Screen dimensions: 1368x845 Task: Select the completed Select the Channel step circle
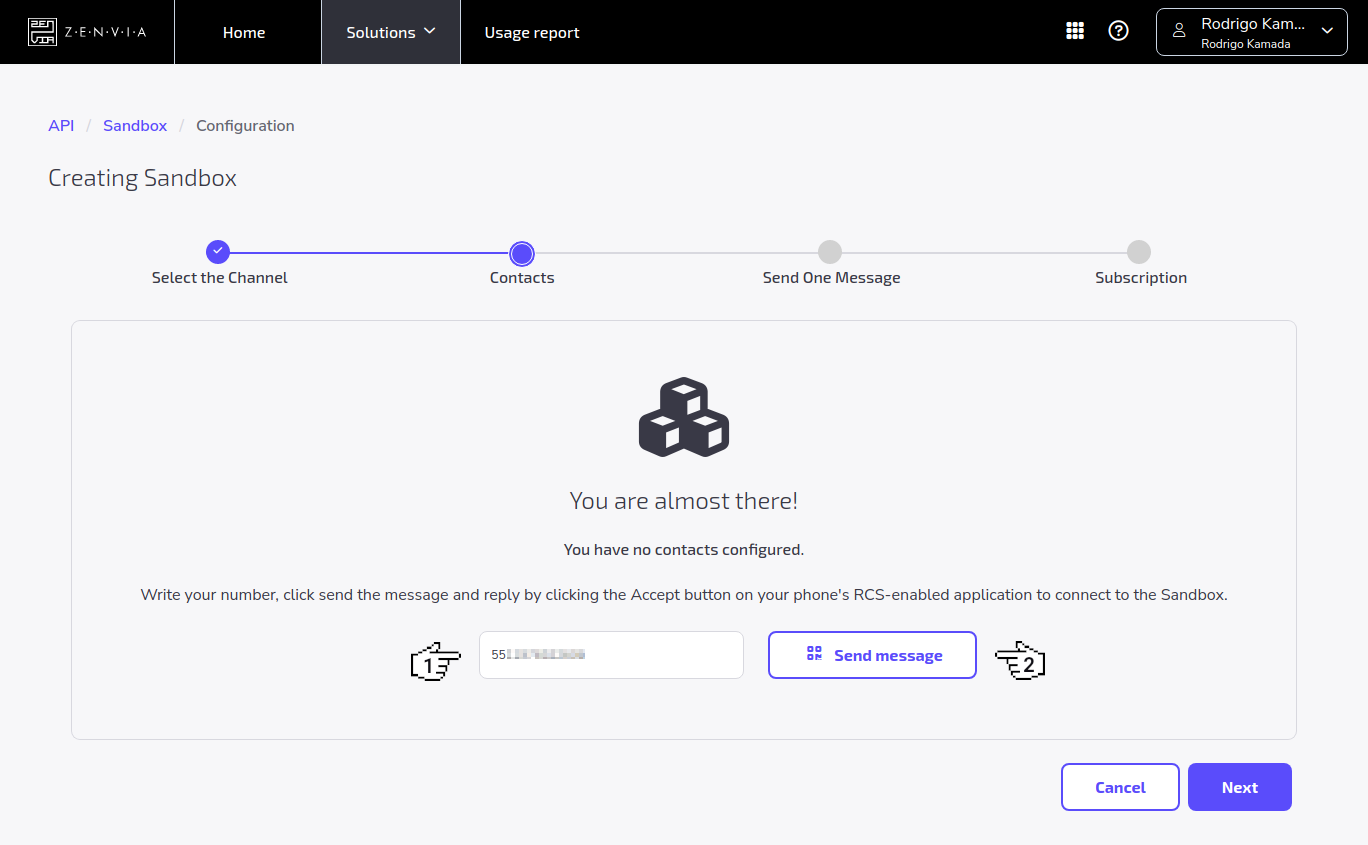[218, 252]
